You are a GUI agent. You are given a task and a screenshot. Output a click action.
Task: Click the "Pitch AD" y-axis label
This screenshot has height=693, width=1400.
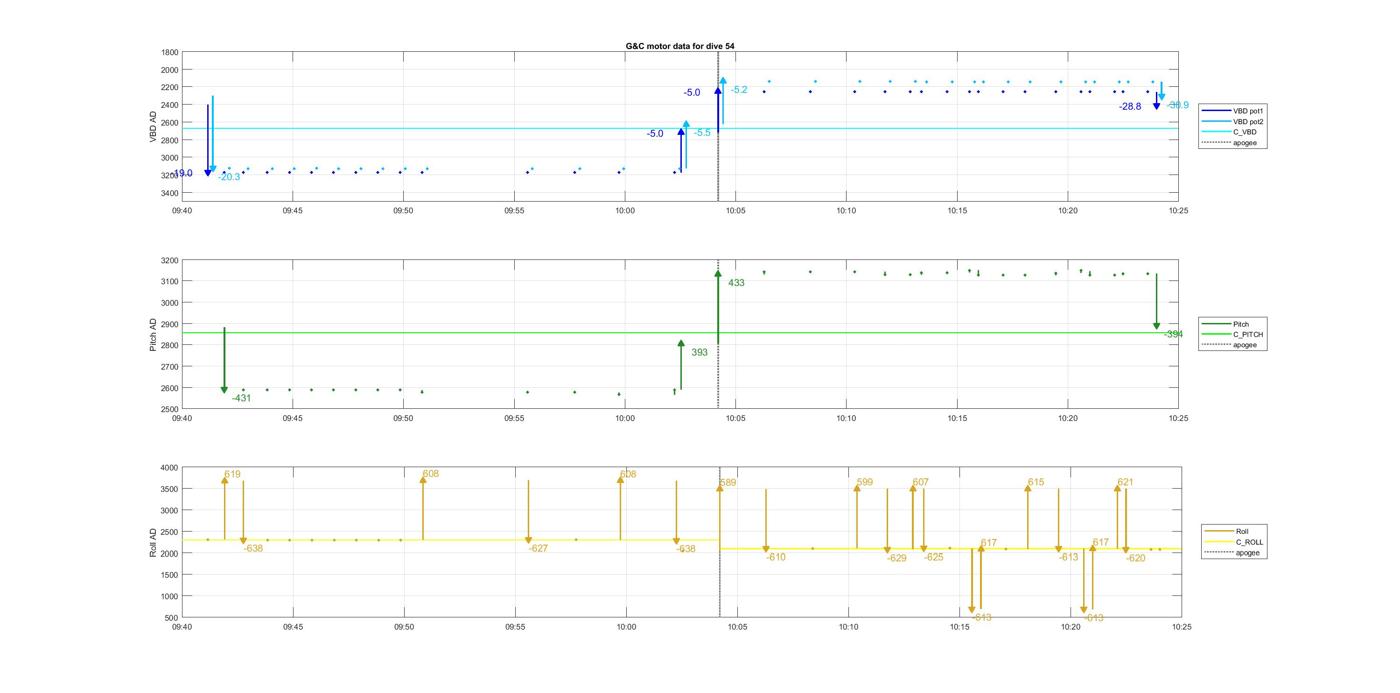pos(153,335)
